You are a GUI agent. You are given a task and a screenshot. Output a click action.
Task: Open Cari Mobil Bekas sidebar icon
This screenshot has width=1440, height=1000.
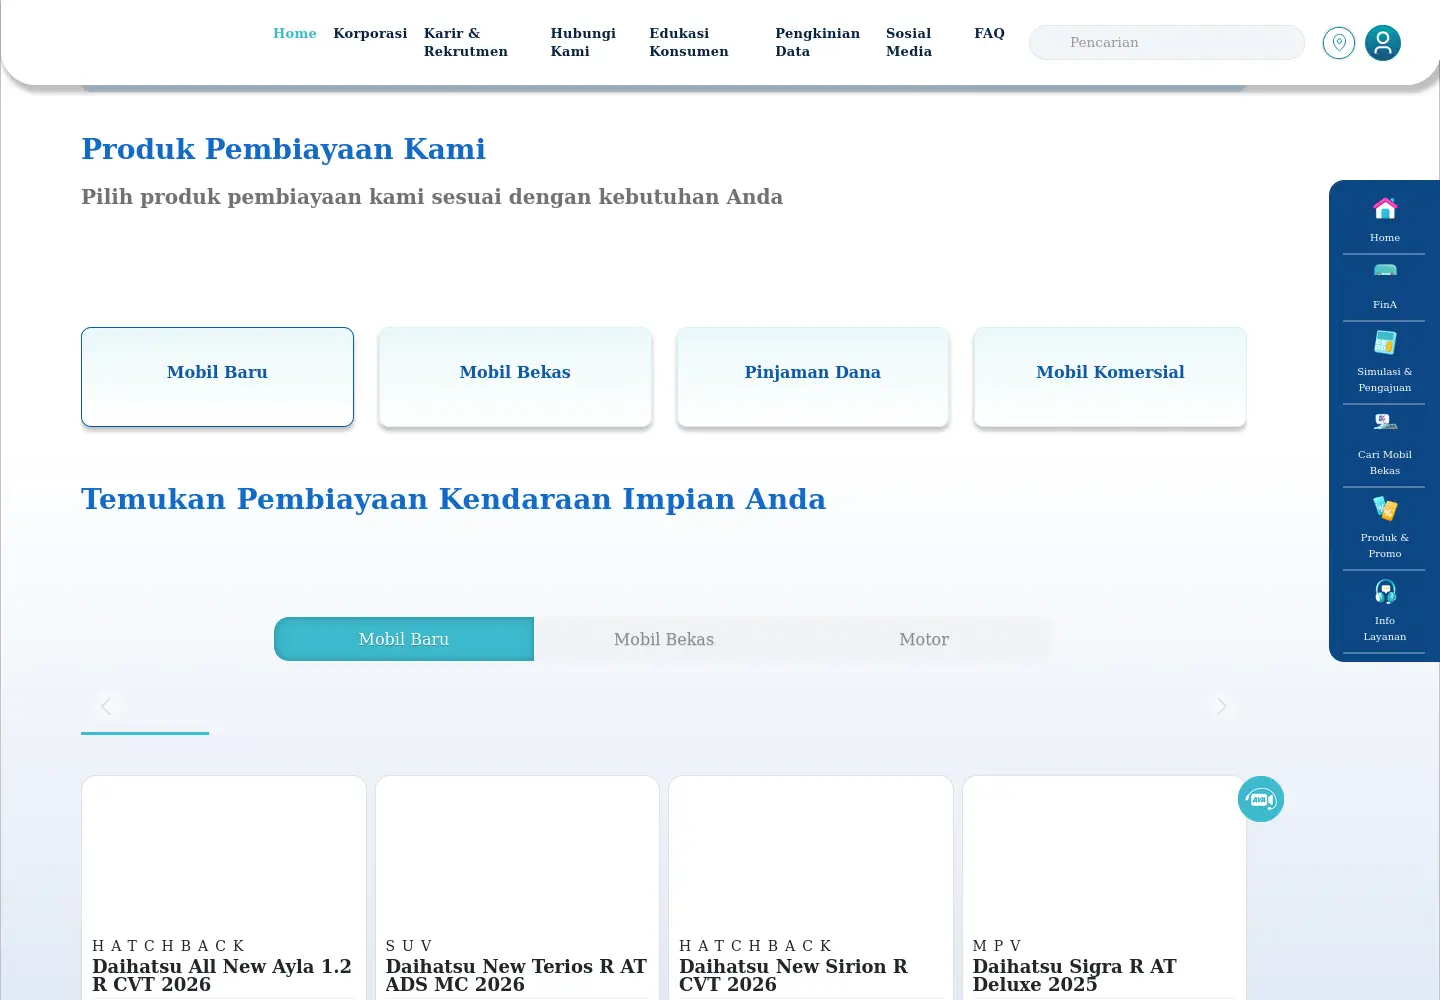click(x=1385, y=423)
